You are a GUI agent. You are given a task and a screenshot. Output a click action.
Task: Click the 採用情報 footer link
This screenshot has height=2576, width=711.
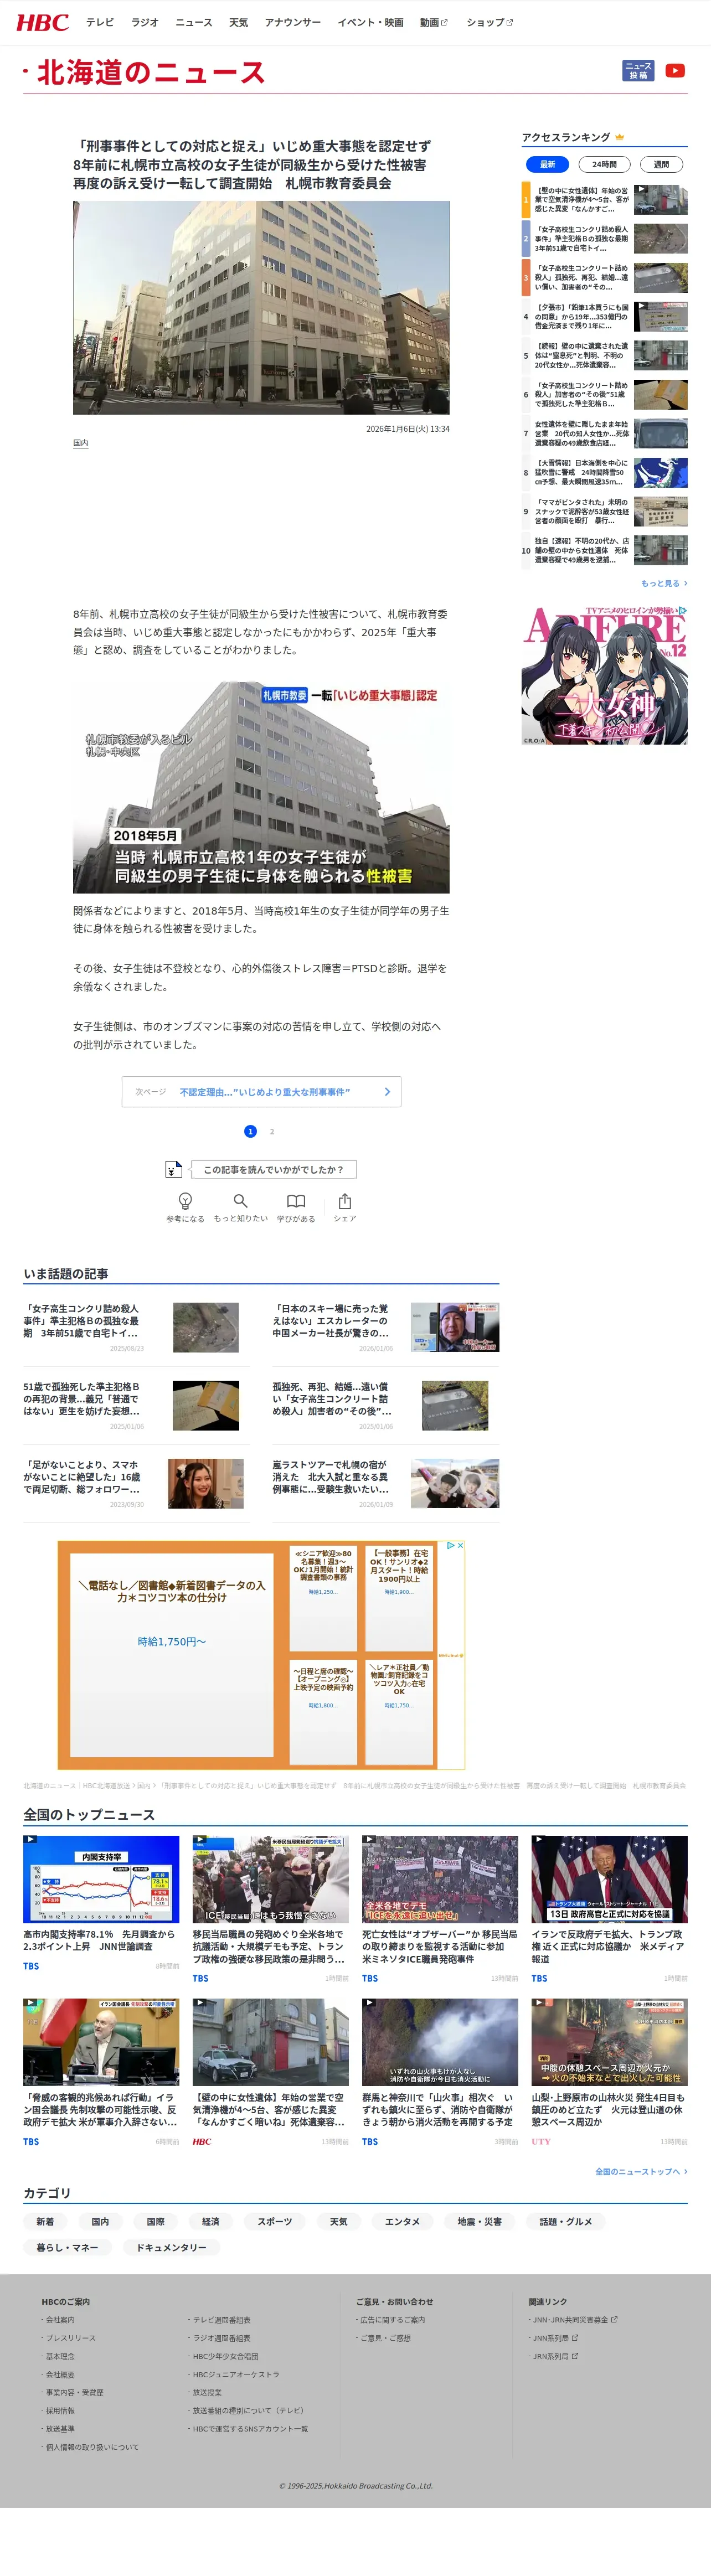pos(60,2410)
